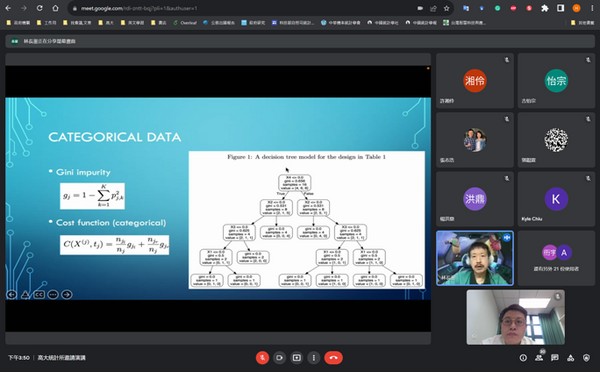Select the Kyle Chiu participant tile
This screenshot has height=372, width=600.
pos(556,199)
